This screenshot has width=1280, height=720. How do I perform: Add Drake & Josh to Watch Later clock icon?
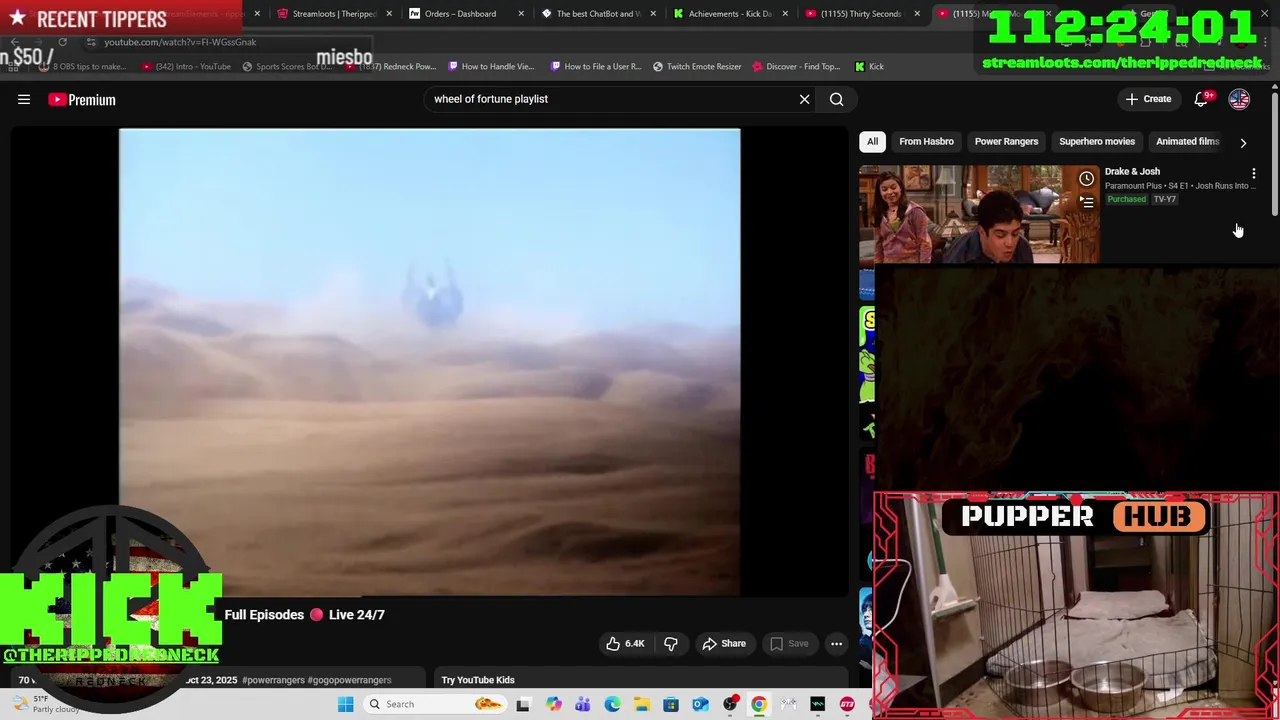click(1086, 179)
